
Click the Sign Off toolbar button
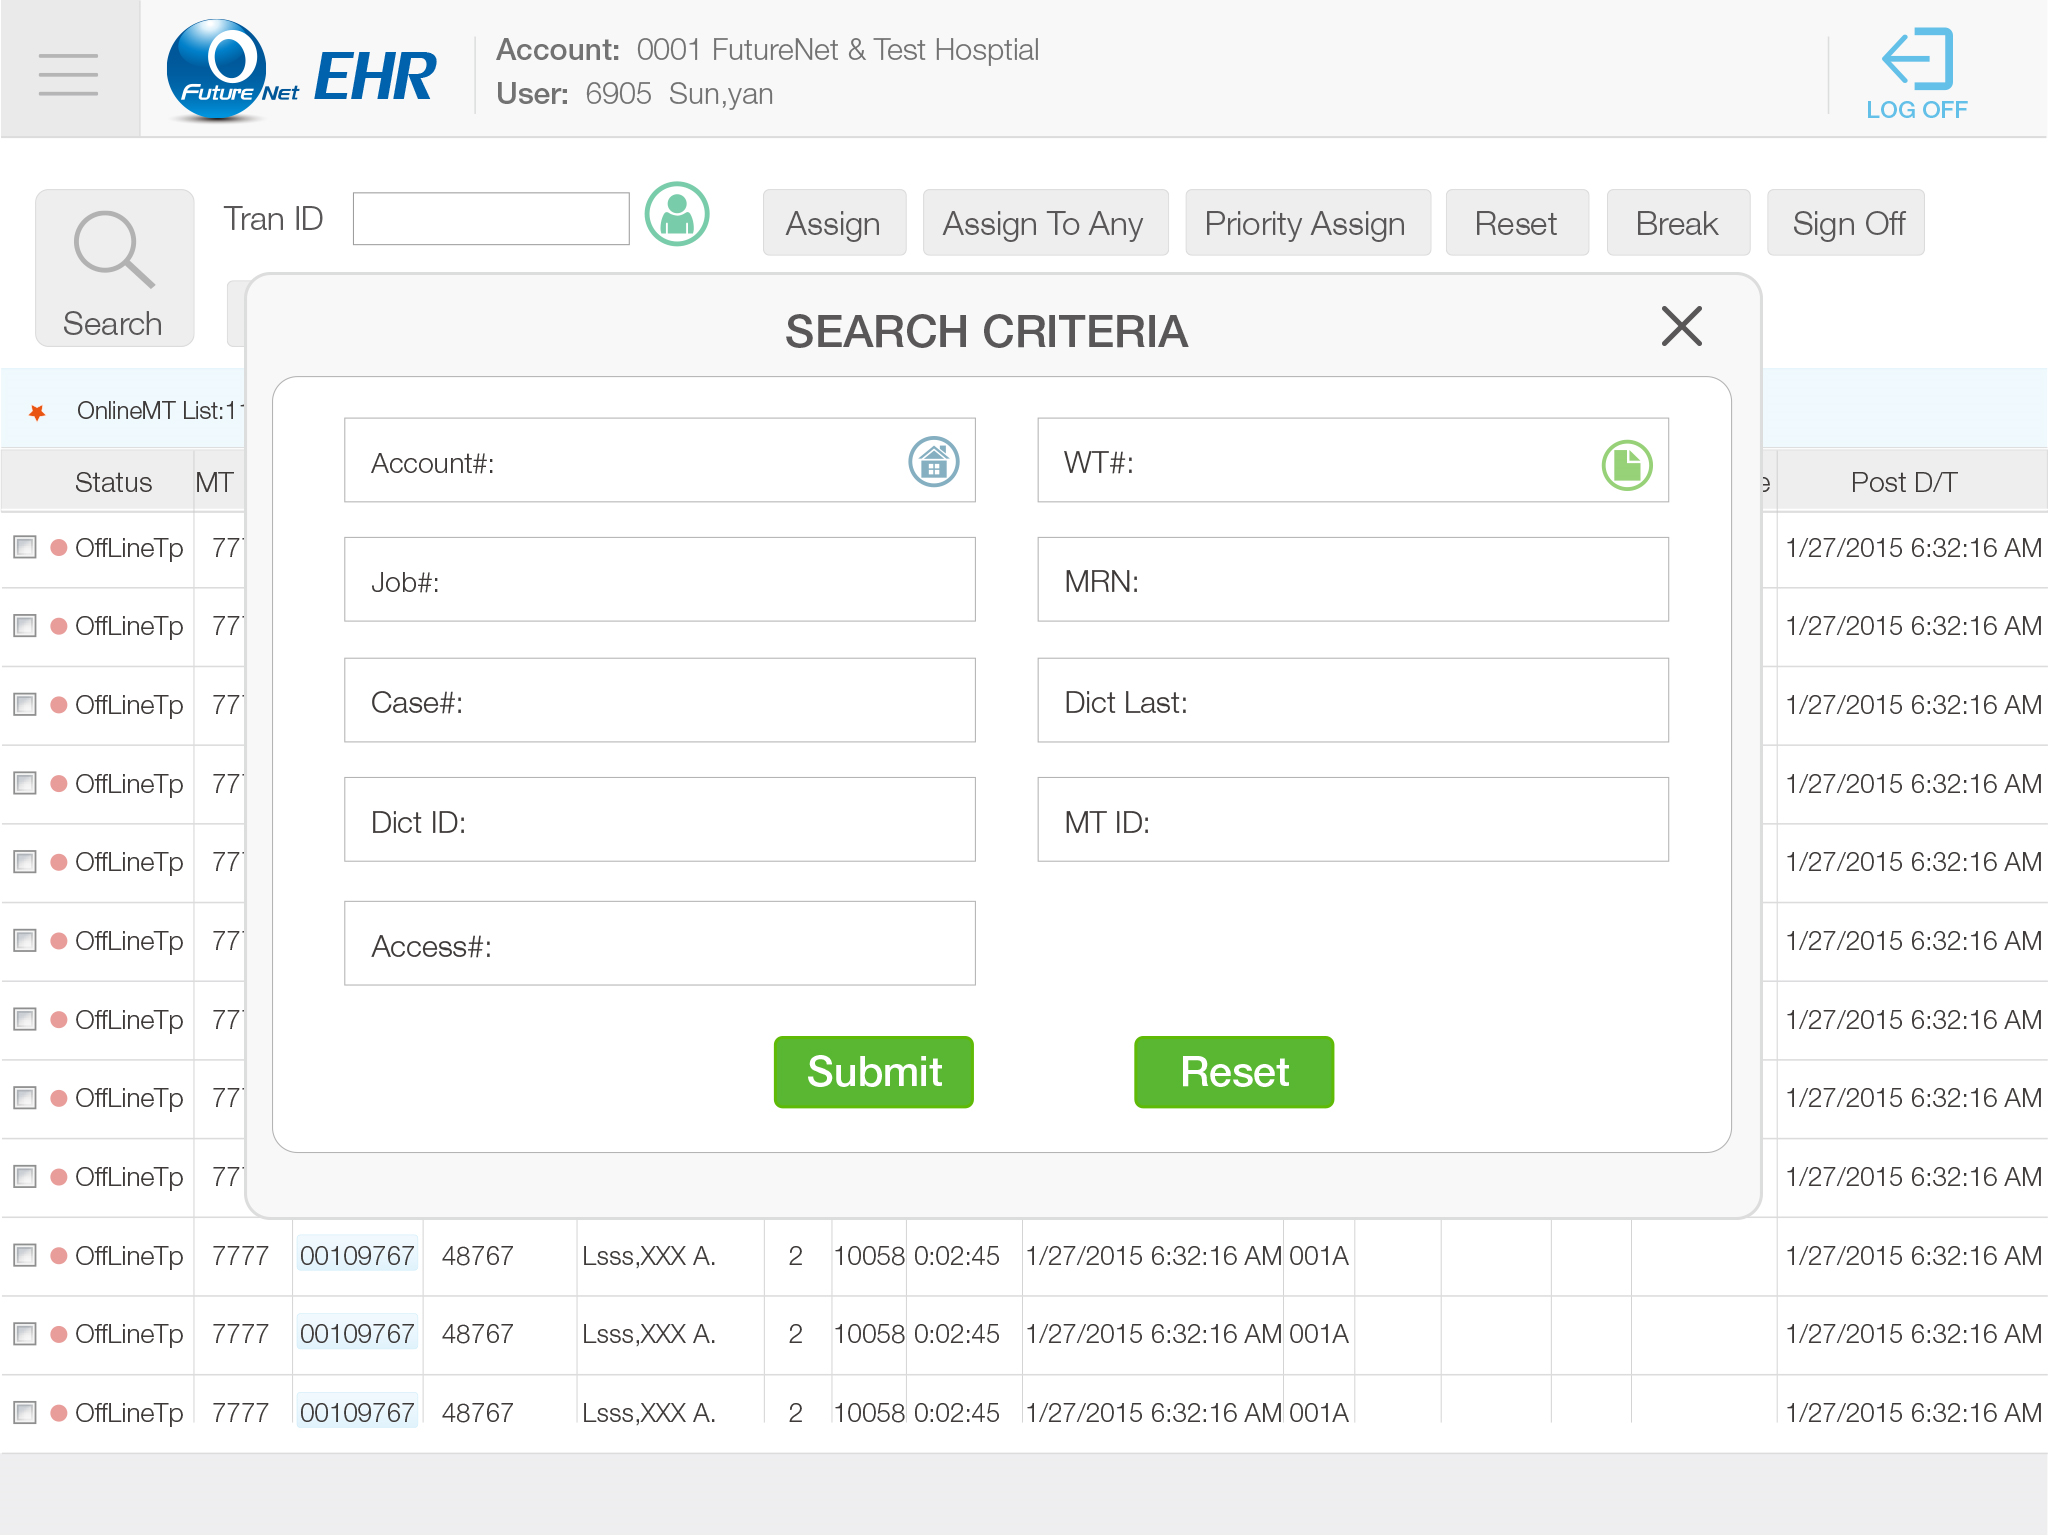(1847, 223)
